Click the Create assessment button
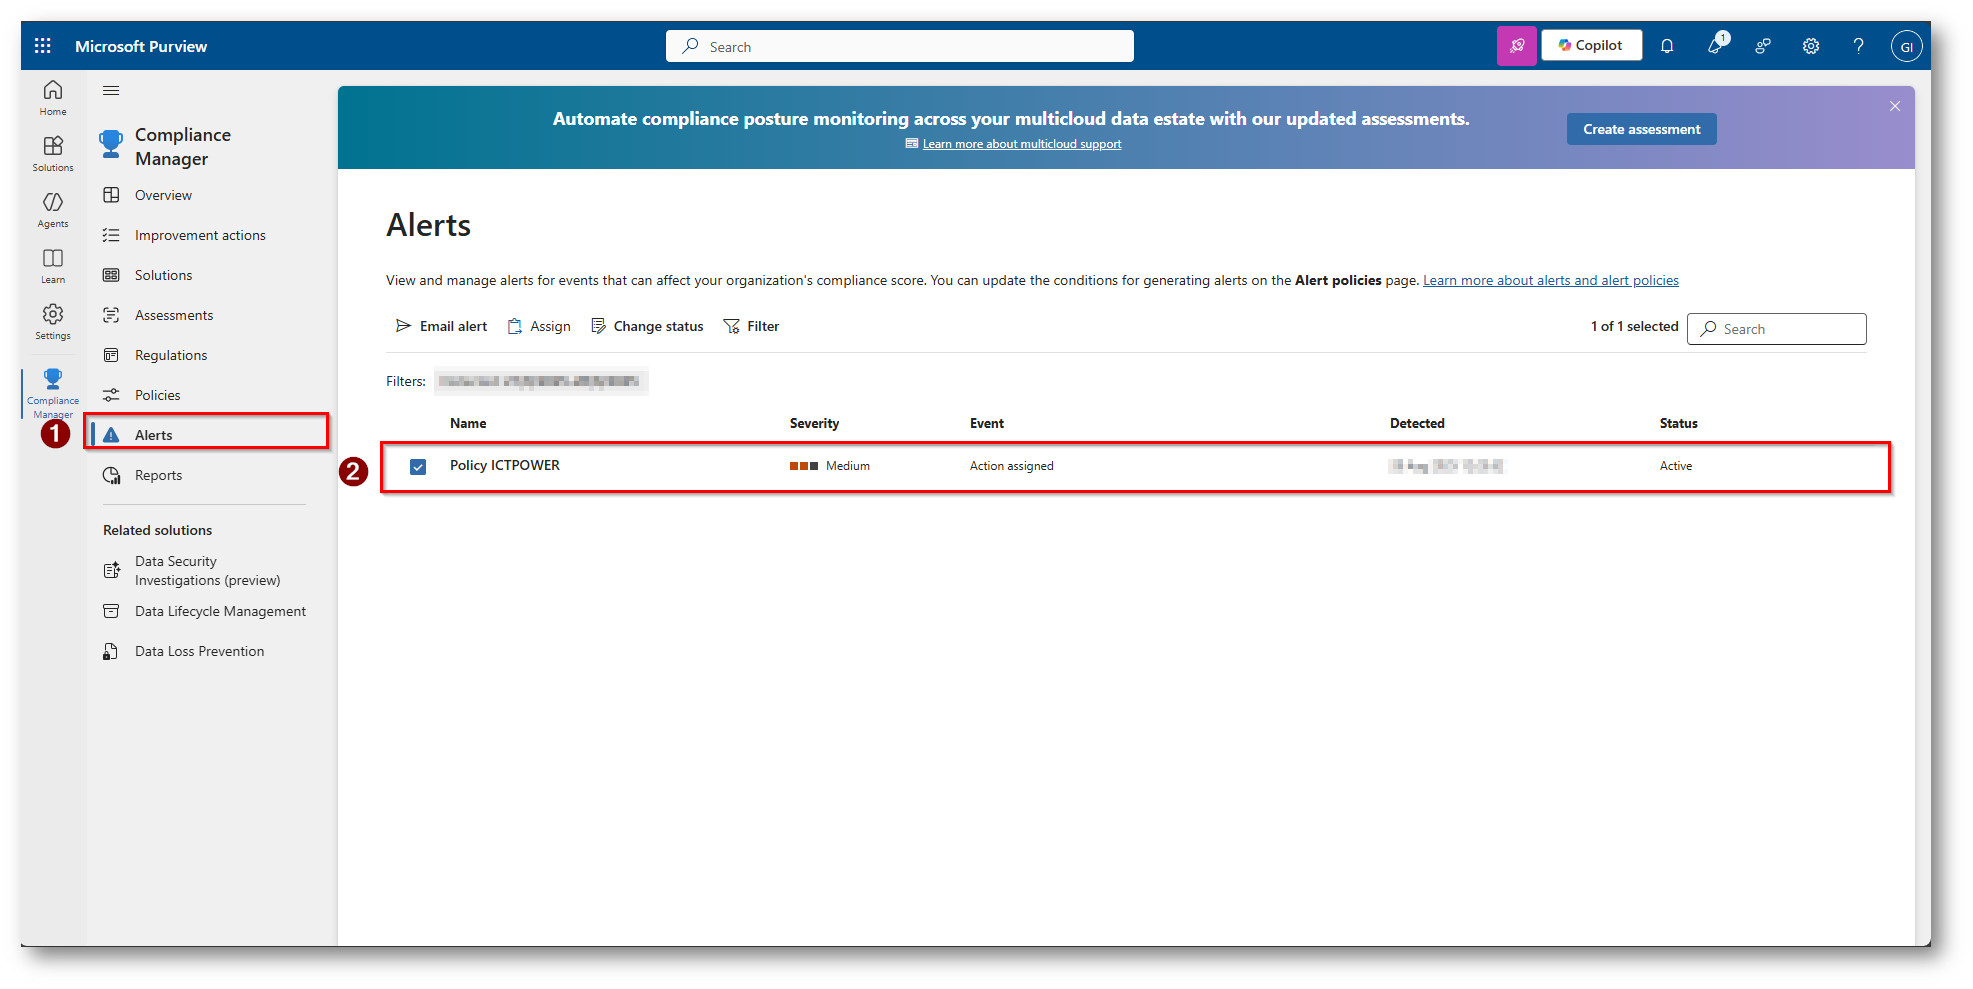 pyautogui.click(x=1641, y=129)
